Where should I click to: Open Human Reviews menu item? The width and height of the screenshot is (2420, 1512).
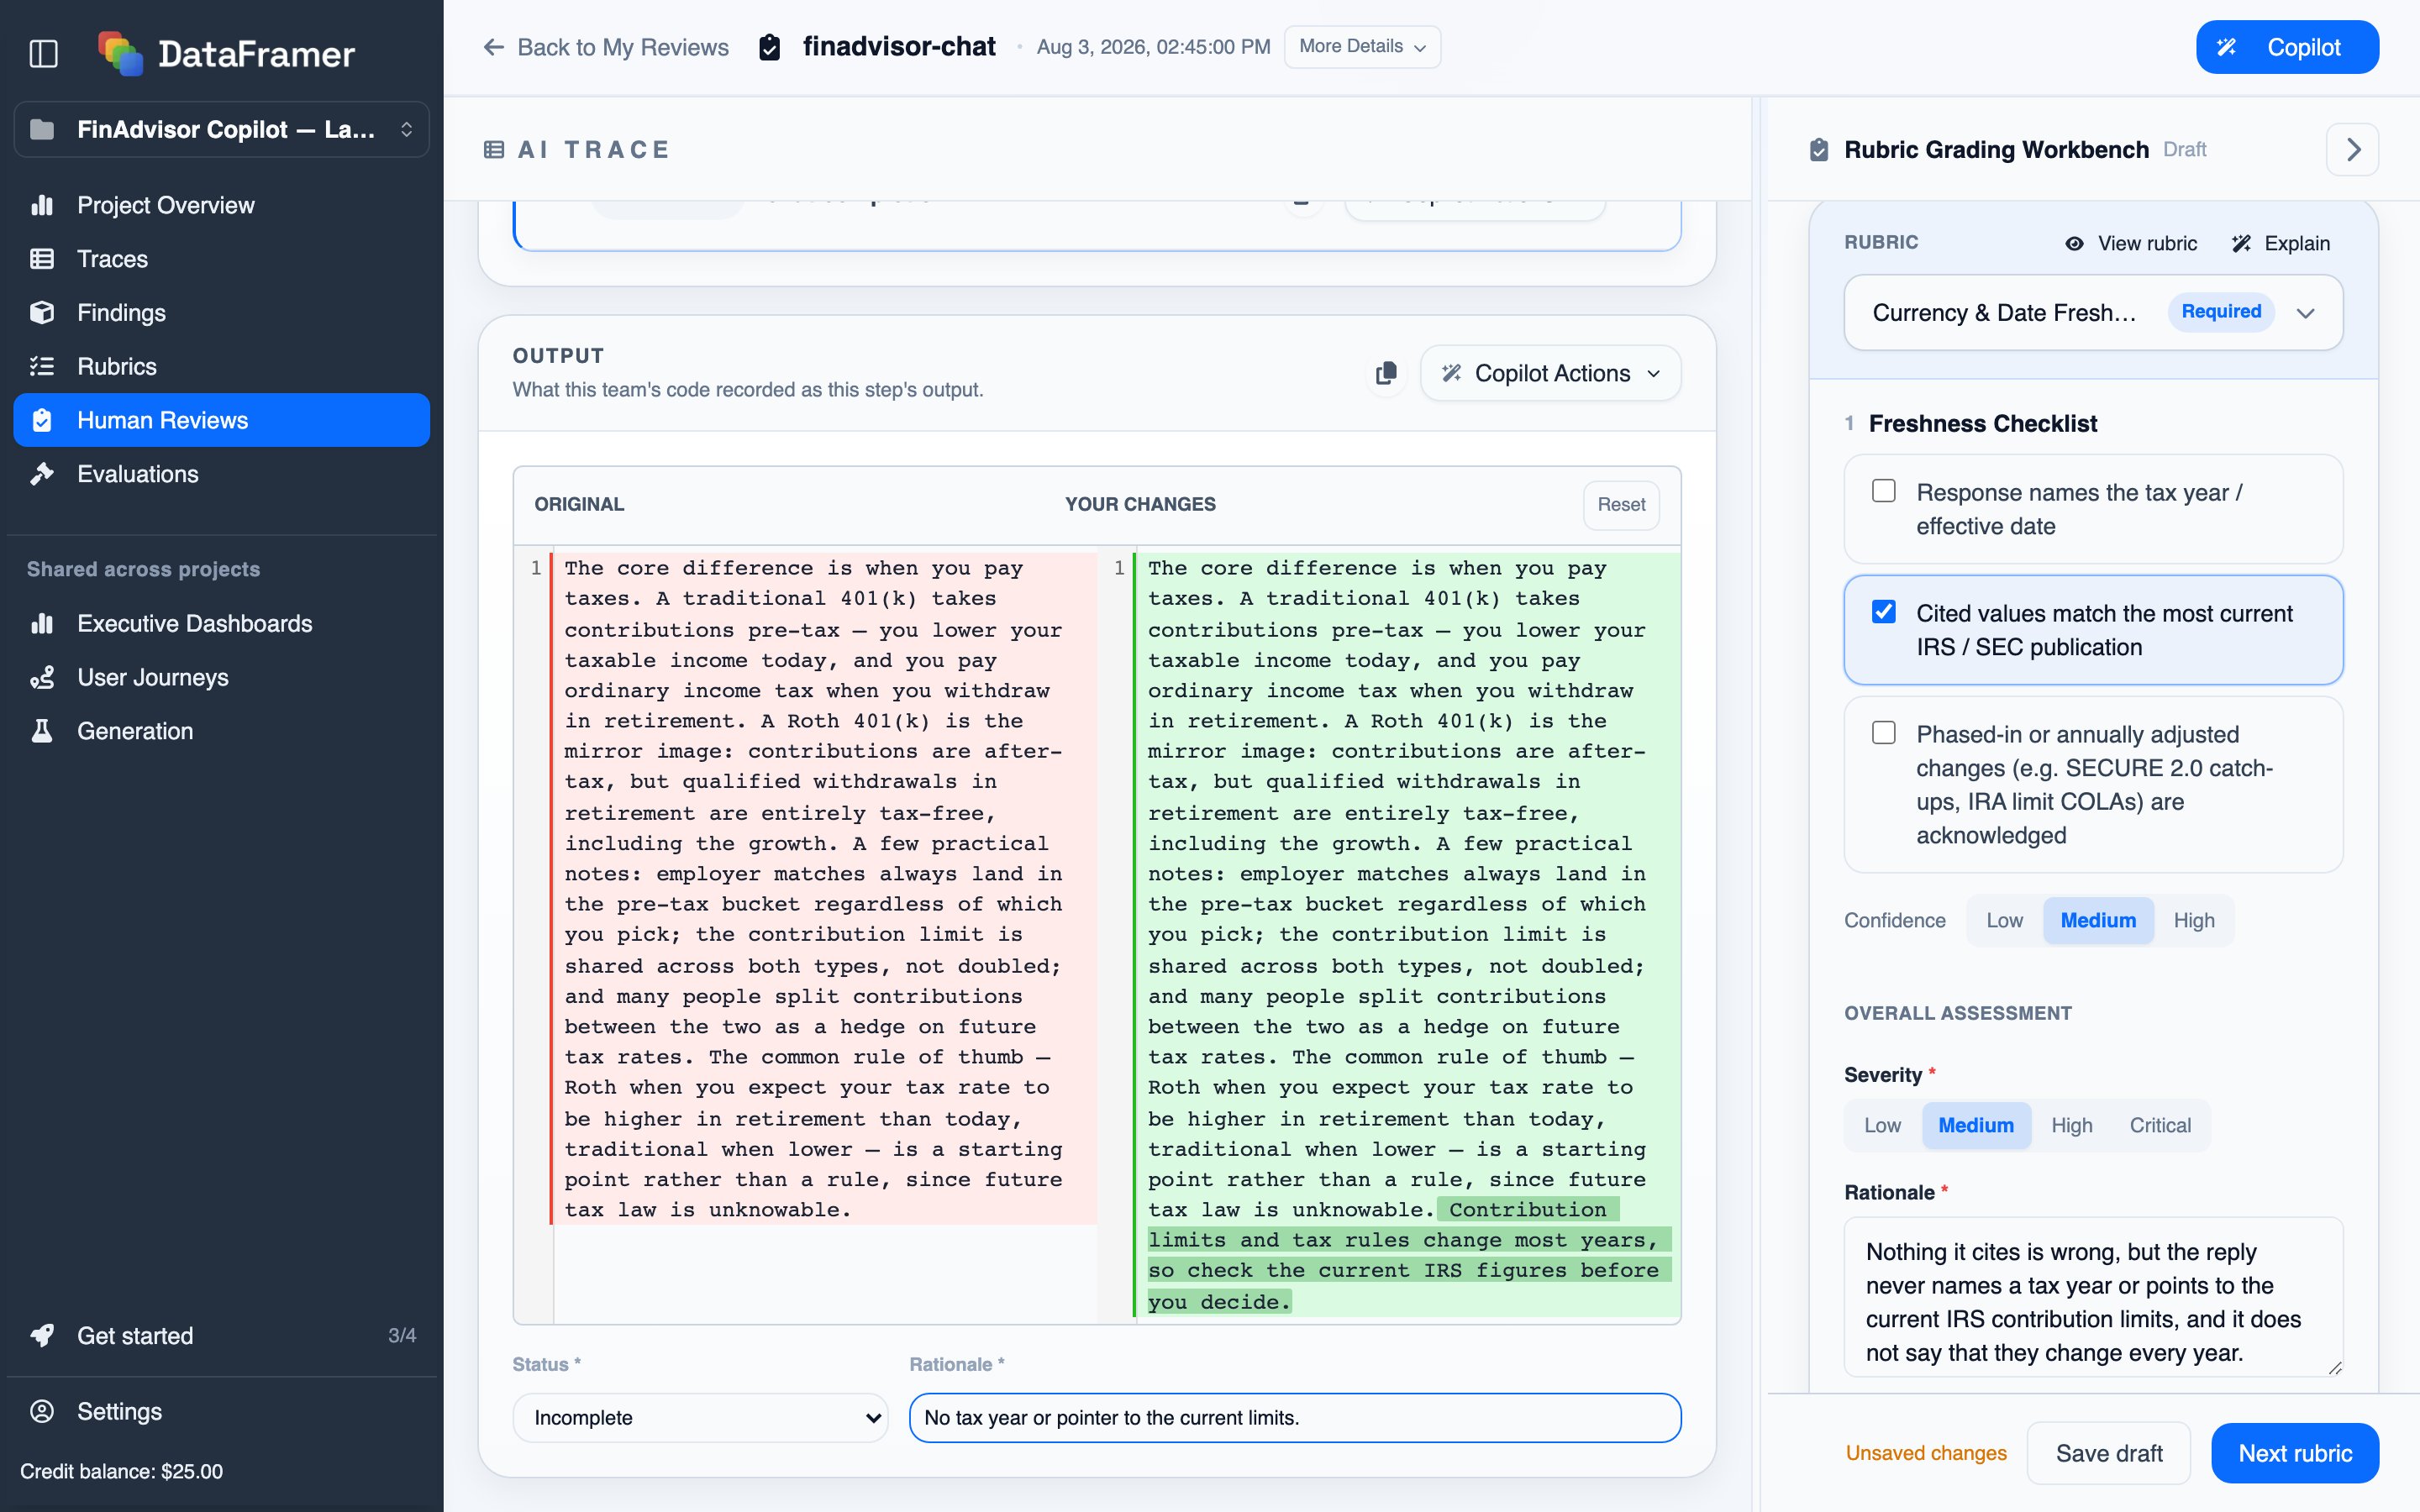[222, 420]
